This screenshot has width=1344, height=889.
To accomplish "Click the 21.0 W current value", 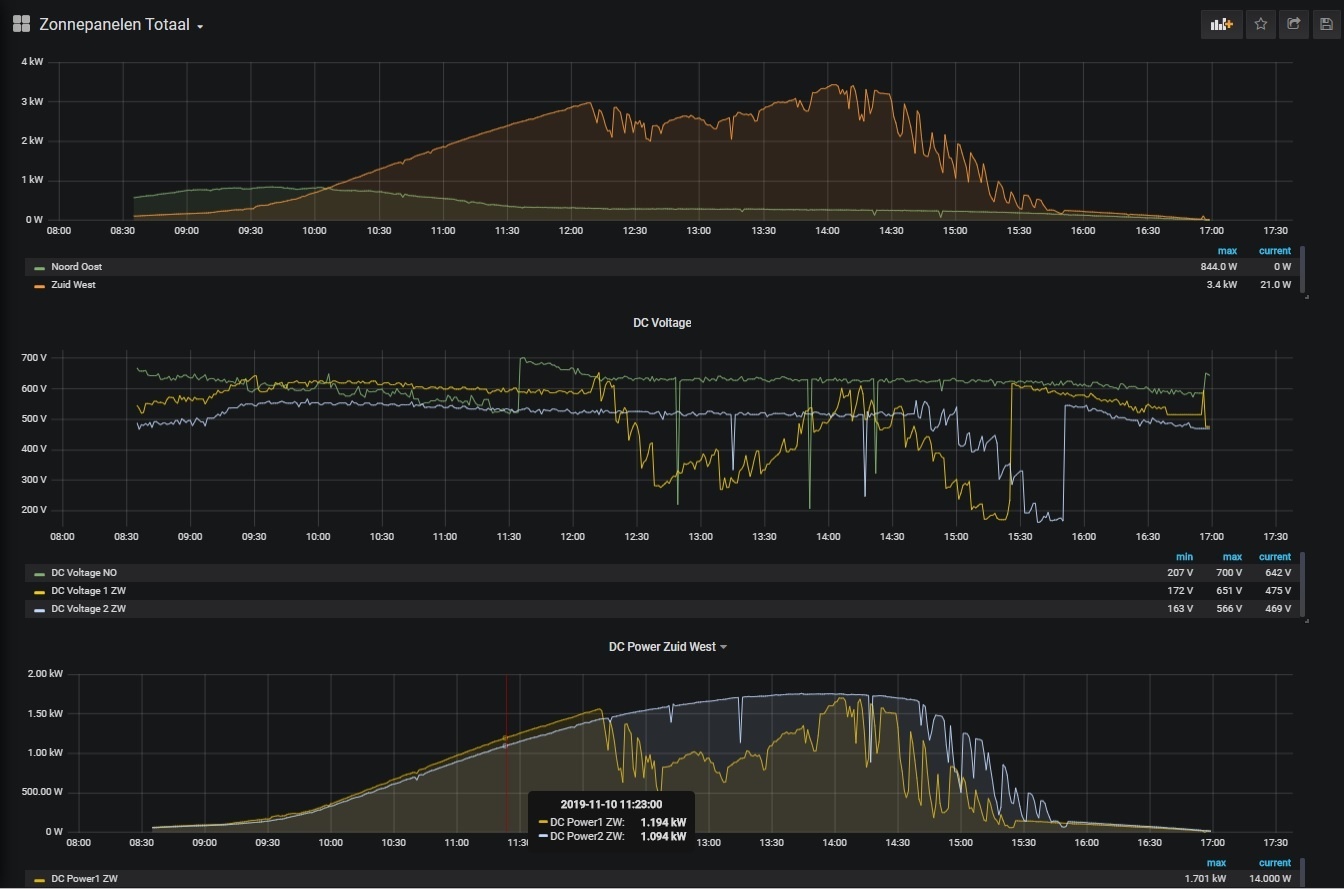I will click(x=1276, y=285).
